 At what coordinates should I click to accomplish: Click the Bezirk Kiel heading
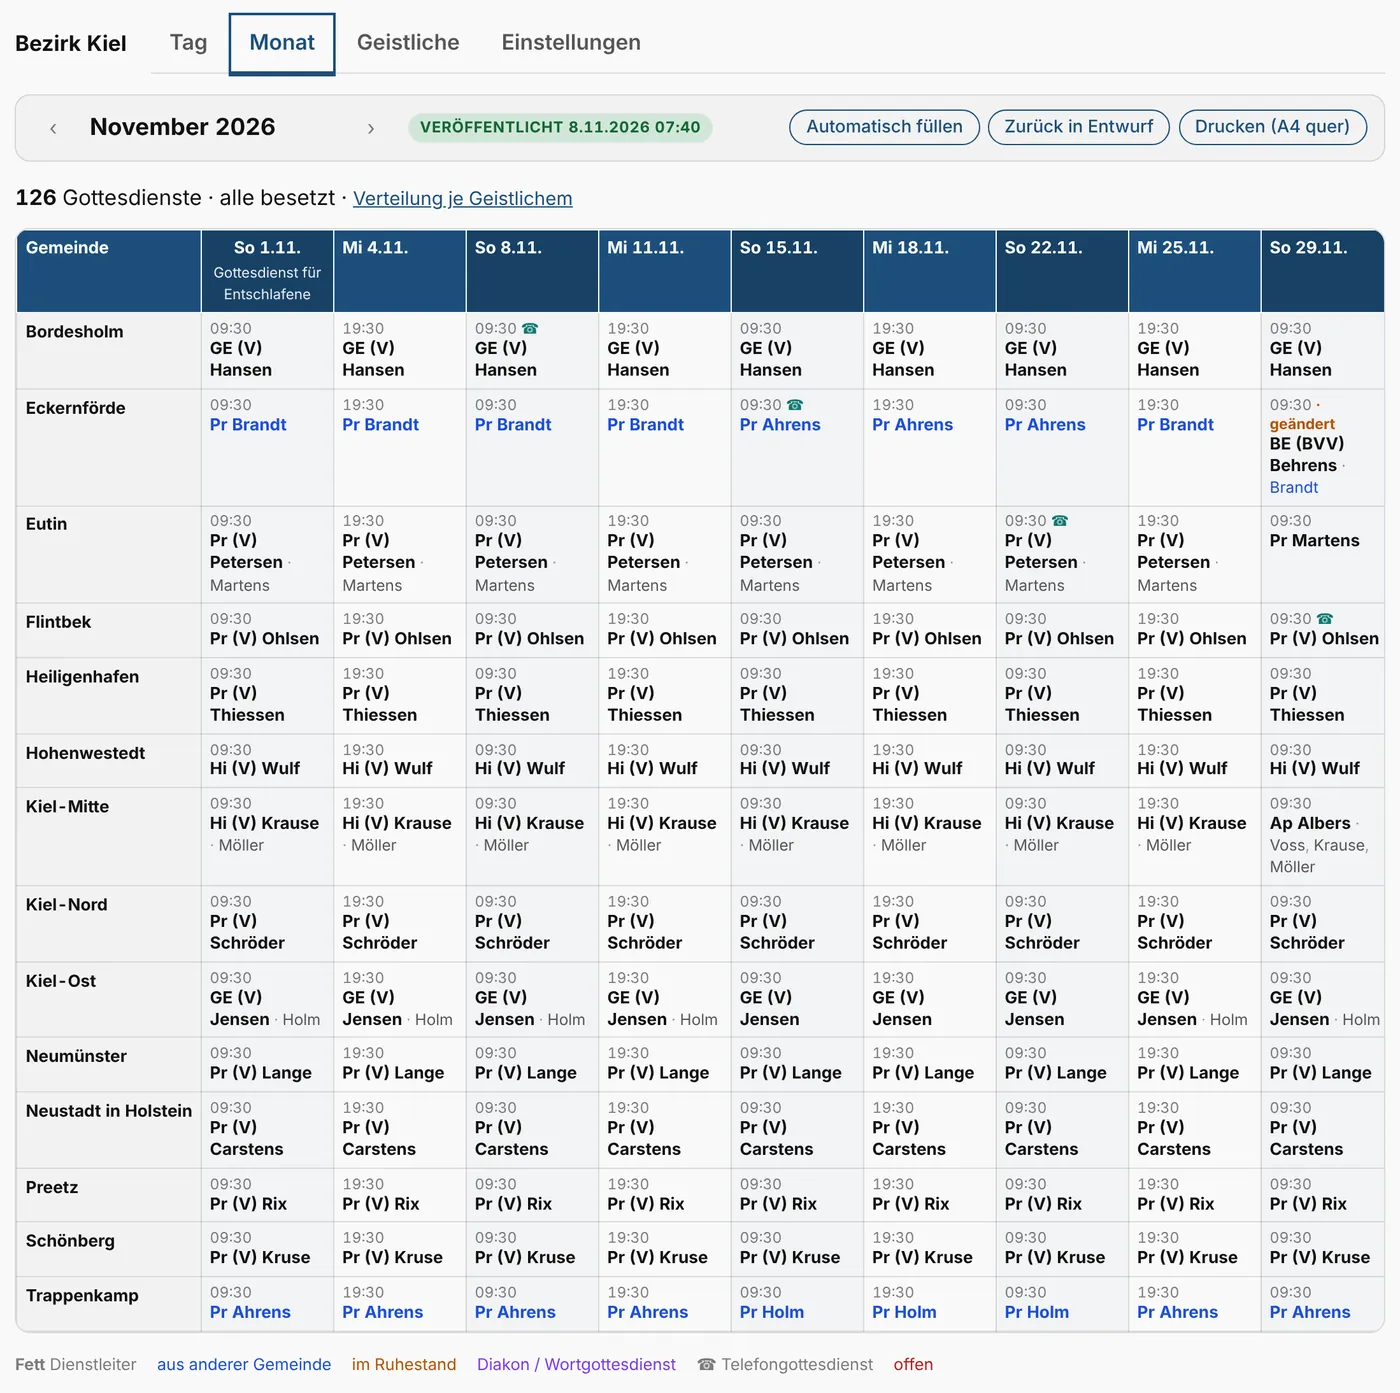[x=71, y=44]
